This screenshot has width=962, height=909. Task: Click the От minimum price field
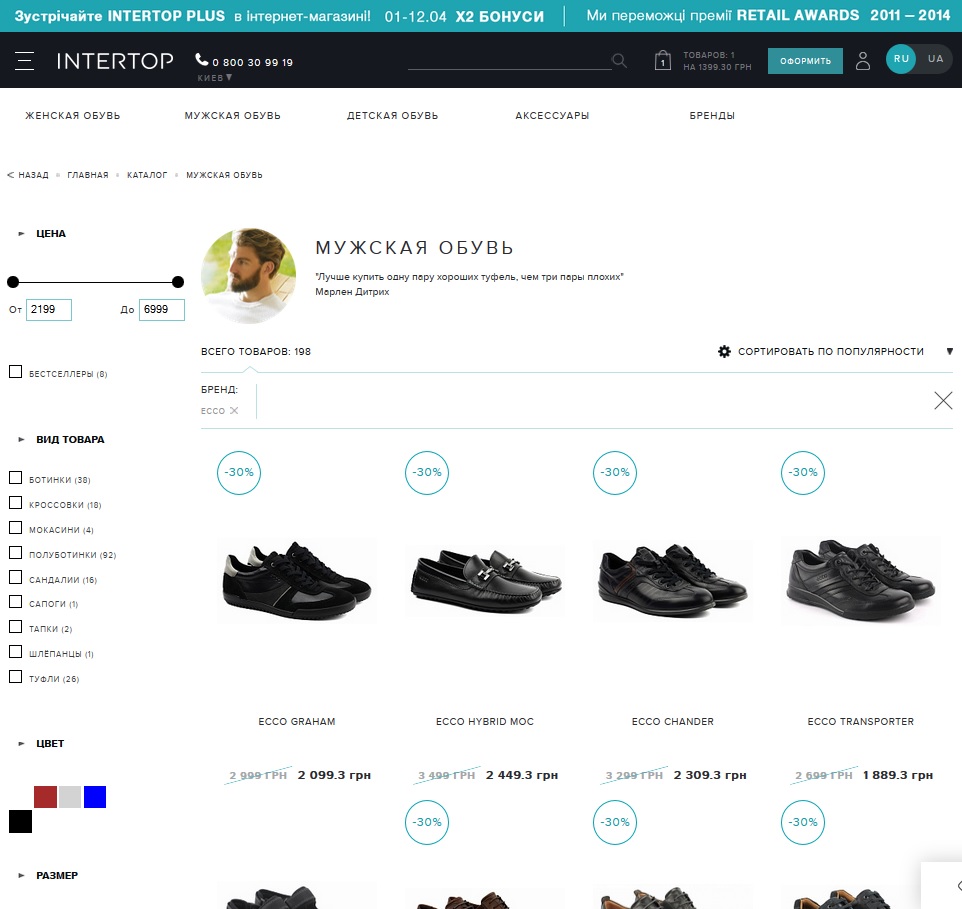(49, 310)
